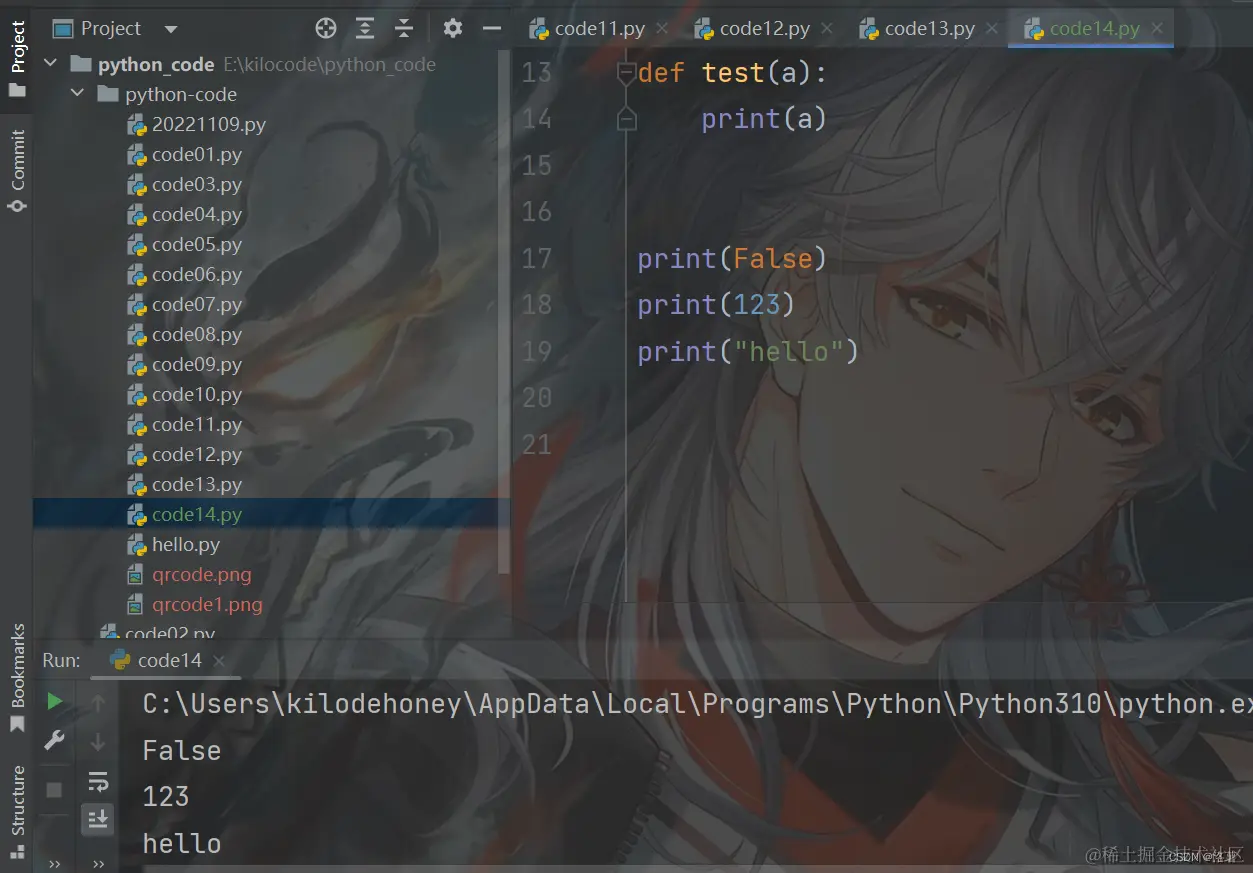The width and height of the screenshot is (1253, 873).
Task: Toggle soft-wrap in Run console
Action: [x=98, y=781]
